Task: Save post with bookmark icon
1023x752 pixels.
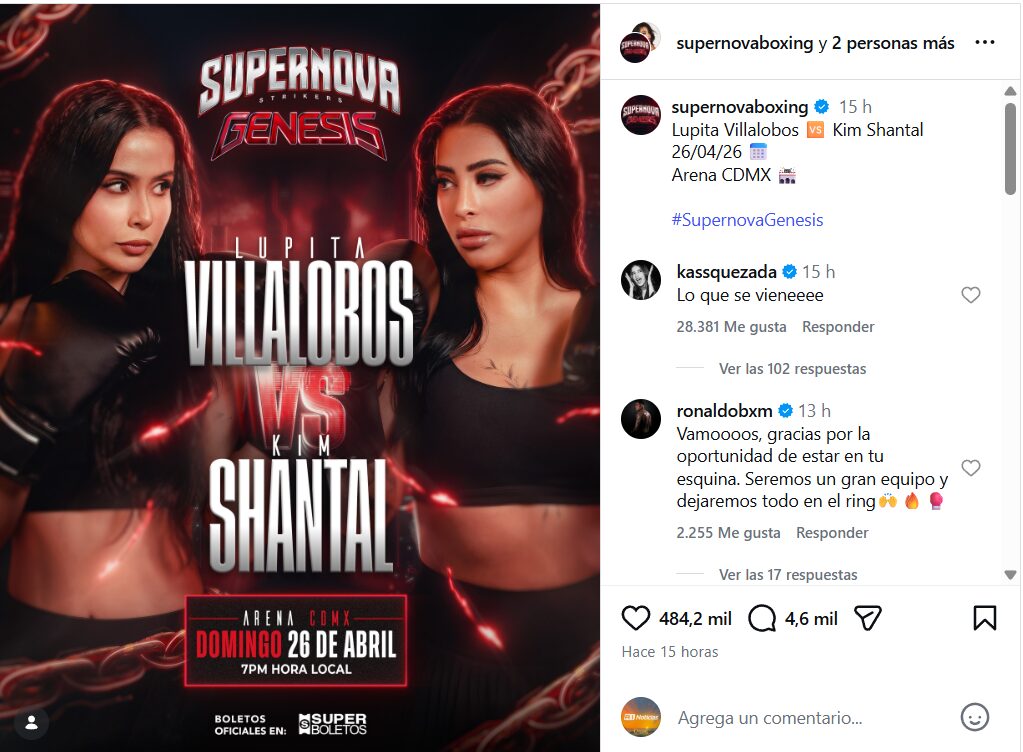Action: (x=985, y=618)
